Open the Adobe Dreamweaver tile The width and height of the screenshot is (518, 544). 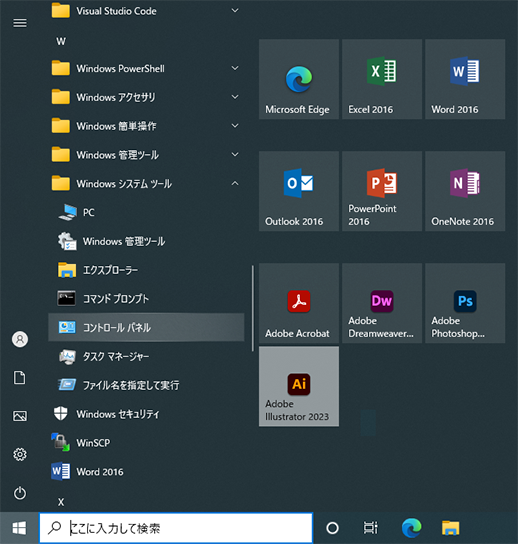tap(382, 303)
